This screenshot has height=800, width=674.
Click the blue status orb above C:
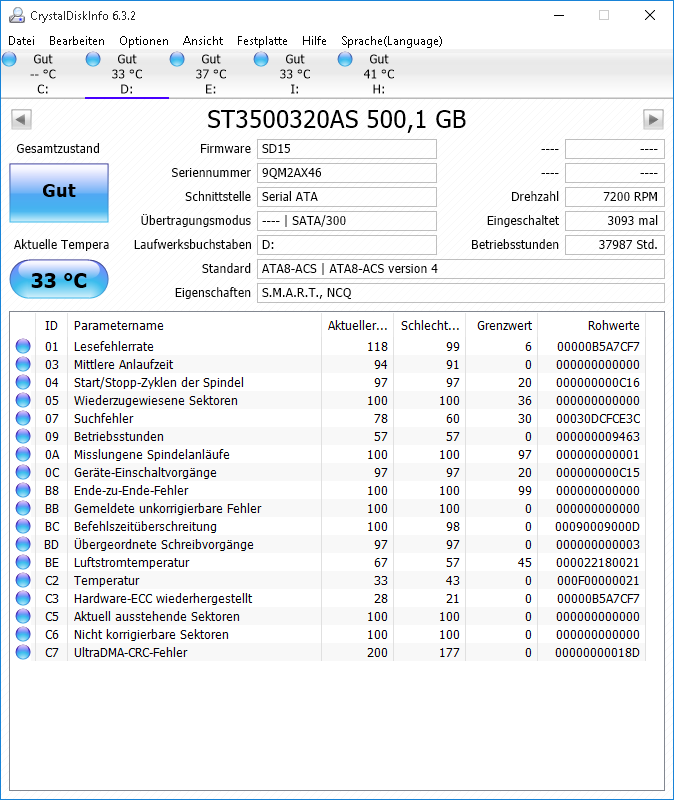click(x=9, y=59)
